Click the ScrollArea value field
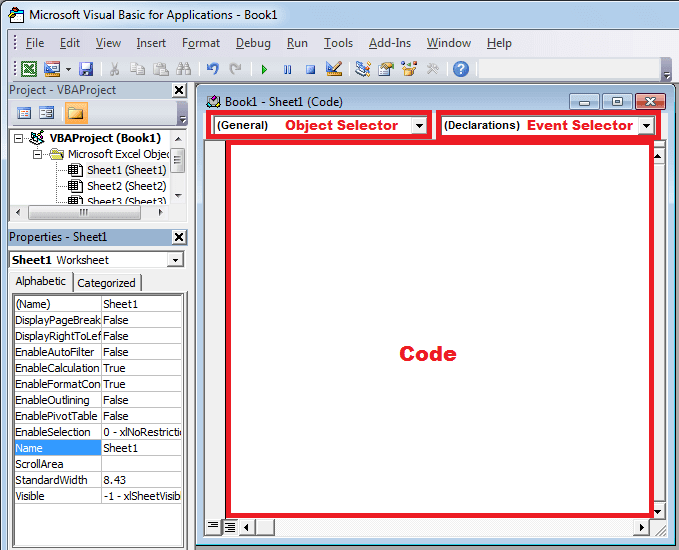 (142, 464)
